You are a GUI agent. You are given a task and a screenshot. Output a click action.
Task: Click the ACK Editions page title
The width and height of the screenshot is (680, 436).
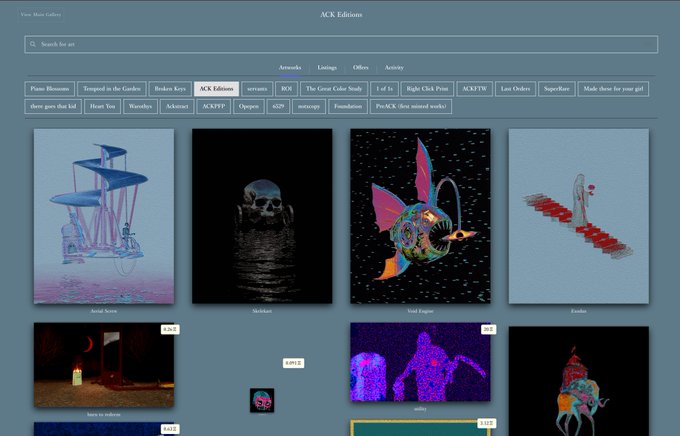coord(341,14)
